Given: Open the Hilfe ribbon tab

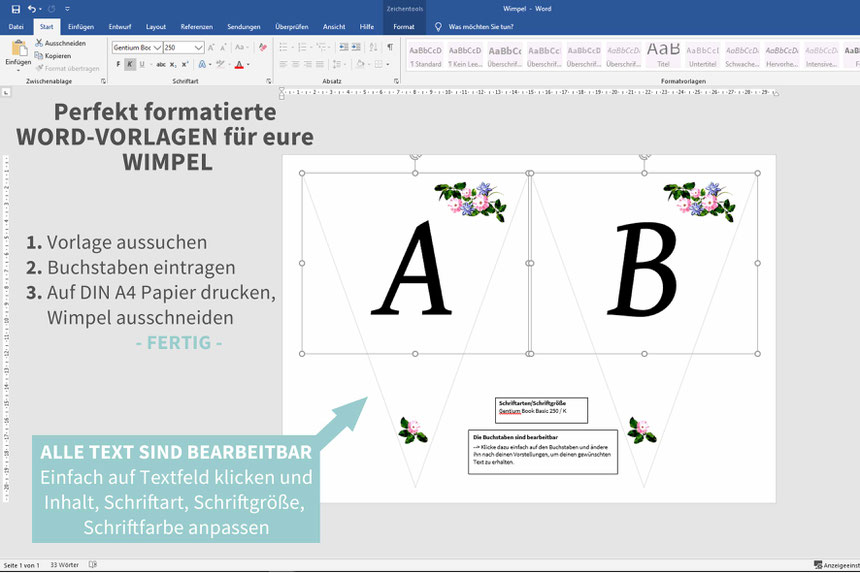Looking at the screenshot, I should tap(367, 26).
